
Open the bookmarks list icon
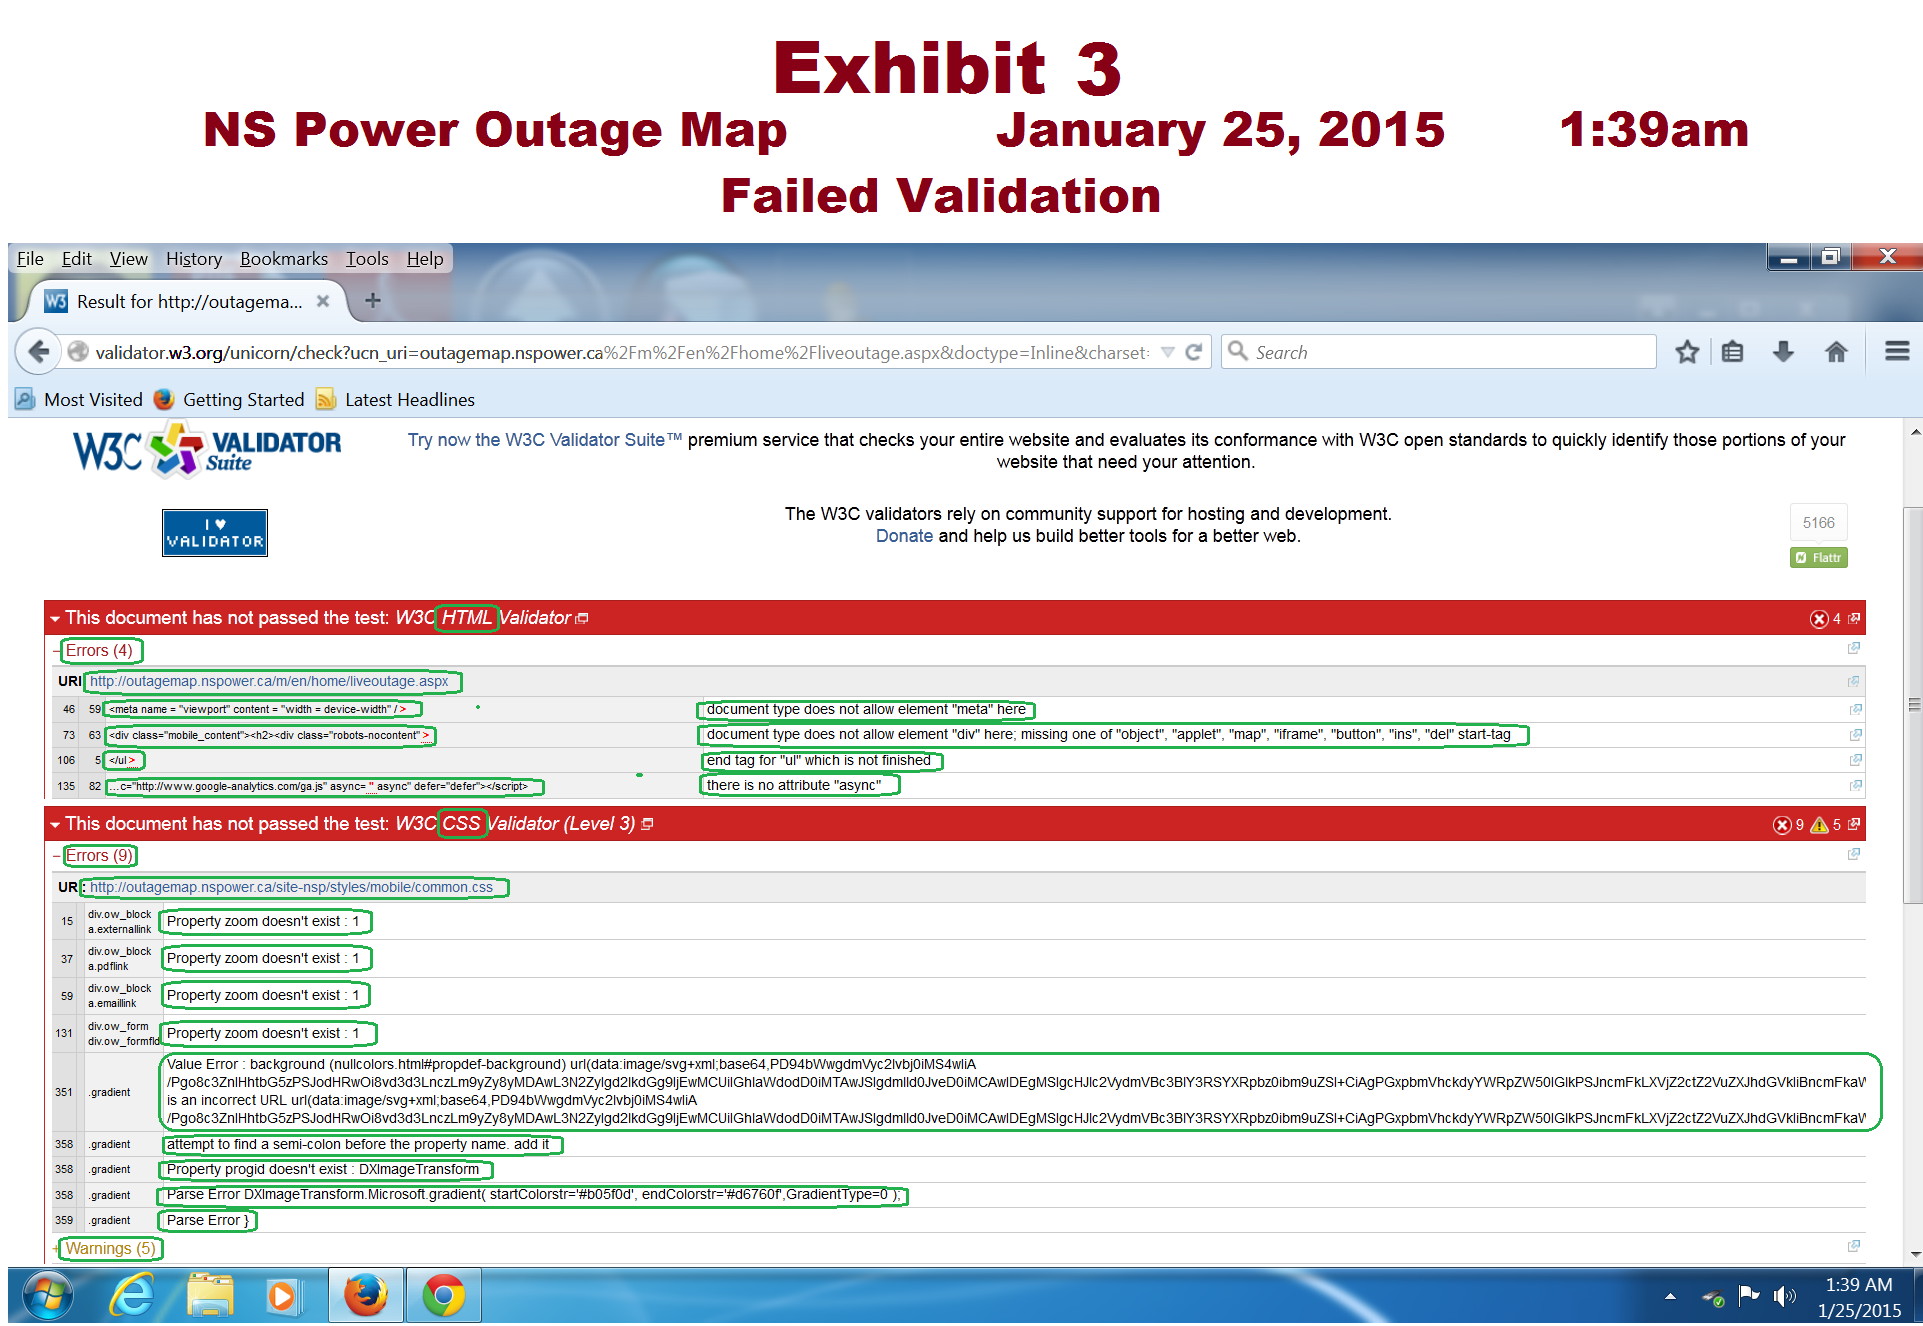[1733, 352]
